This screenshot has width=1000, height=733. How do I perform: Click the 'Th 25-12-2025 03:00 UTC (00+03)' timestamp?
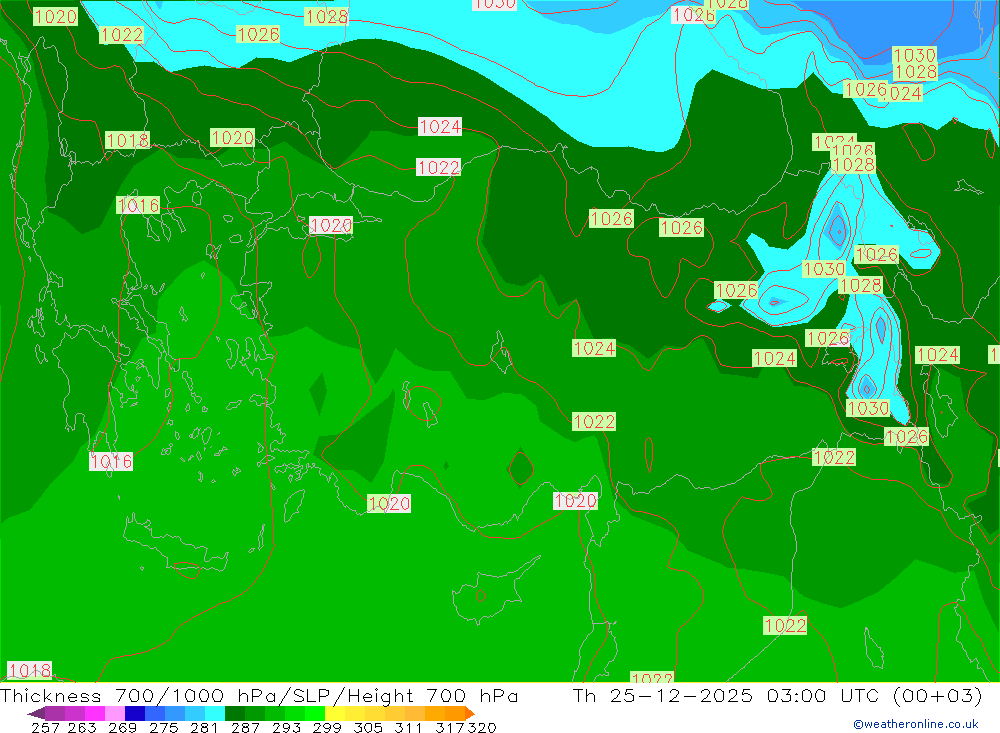[777, 695]
